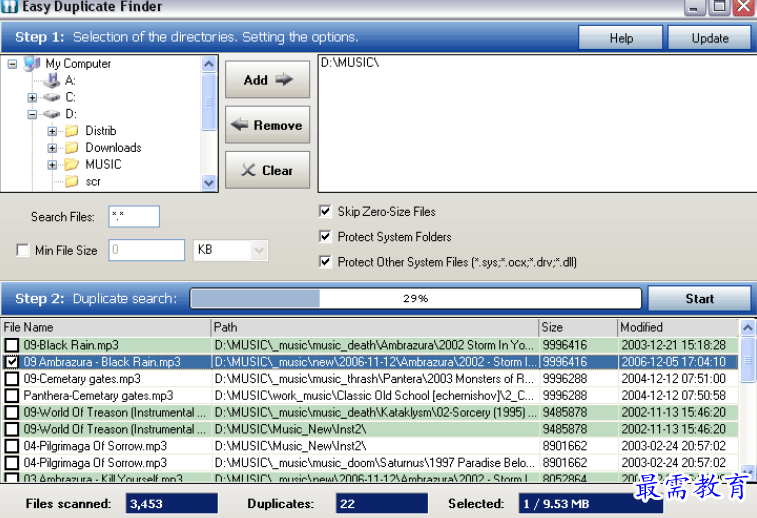The height and width of the screenshot is (518, 757).
Task: Select the D: drive icon
Action: tap(51, 114)
